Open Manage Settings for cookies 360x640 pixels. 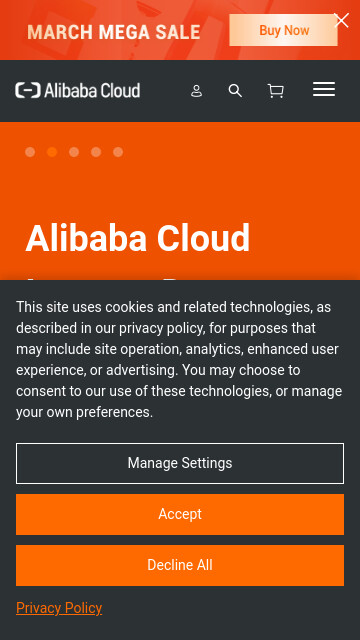(x=180, y=463)
